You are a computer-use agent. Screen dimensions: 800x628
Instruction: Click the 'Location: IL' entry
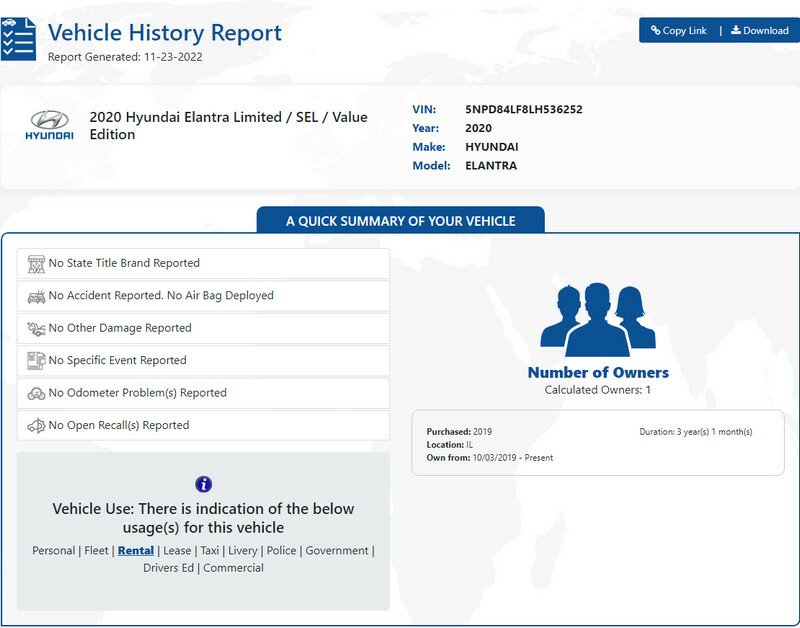point(449,445)
